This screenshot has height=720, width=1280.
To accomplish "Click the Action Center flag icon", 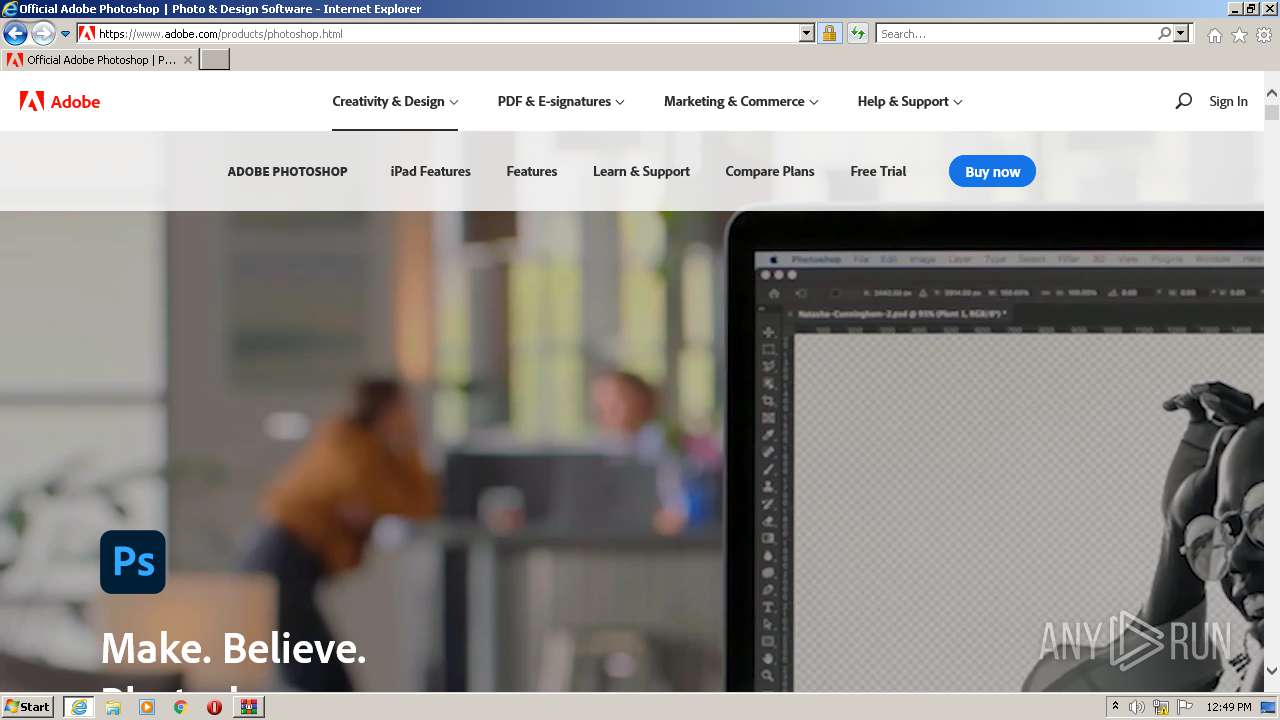I will tap(1185, 707).
